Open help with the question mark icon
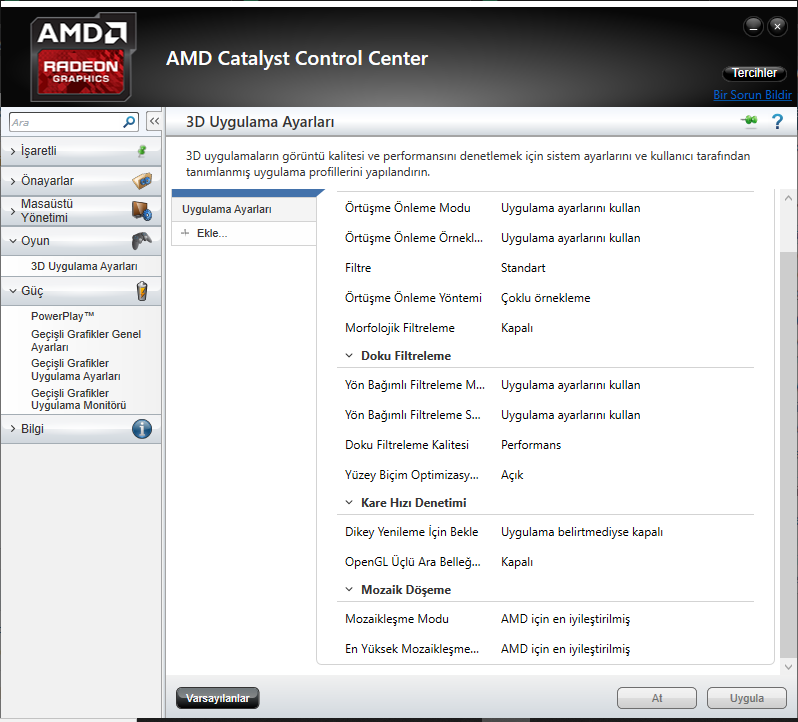 point(777,122)
